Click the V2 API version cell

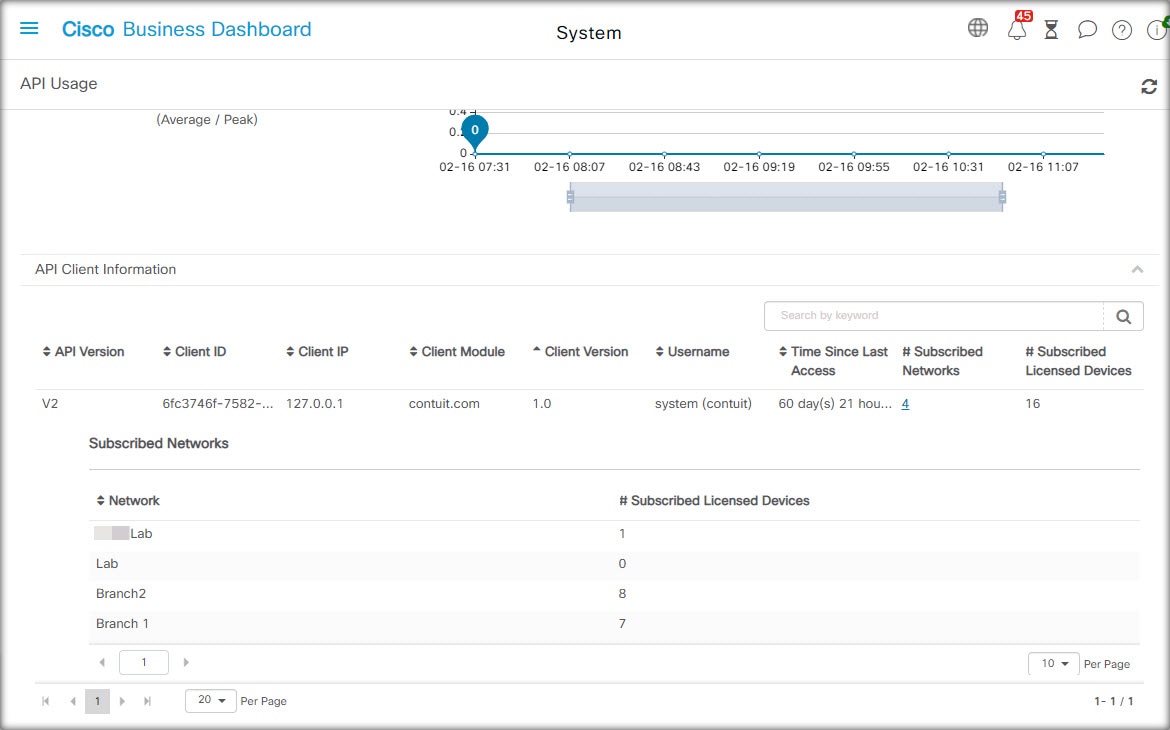tap(50, 404)
